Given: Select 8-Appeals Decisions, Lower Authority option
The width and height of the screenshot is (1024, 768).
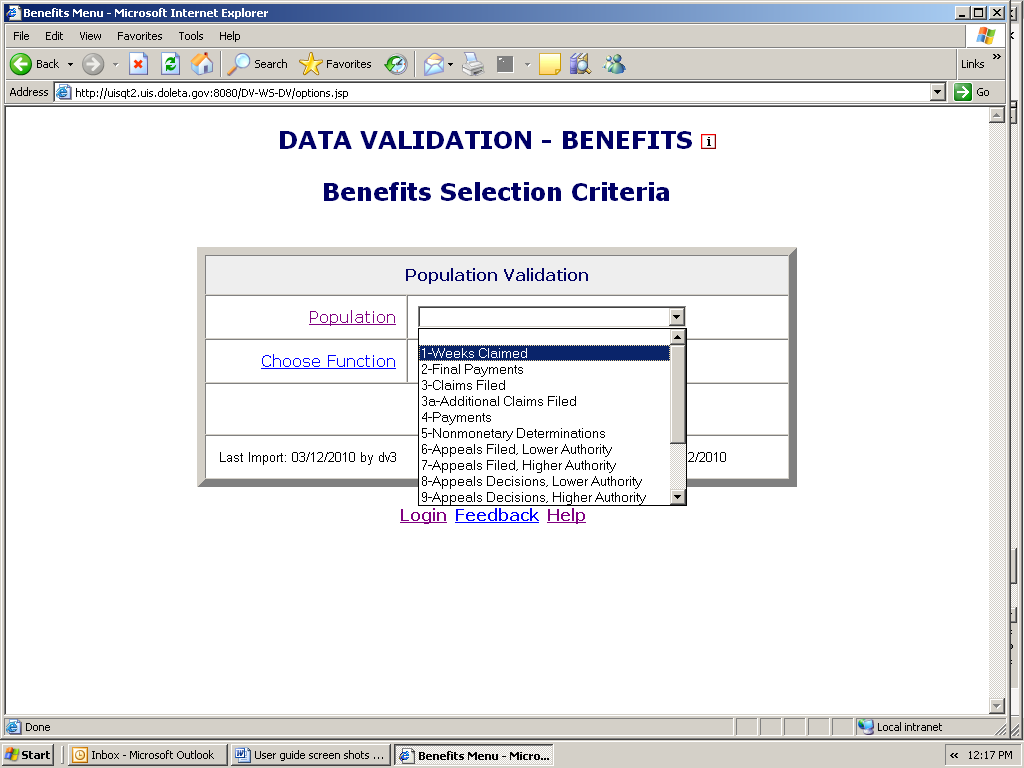Looking at the screenshot, I should [545, 481].
